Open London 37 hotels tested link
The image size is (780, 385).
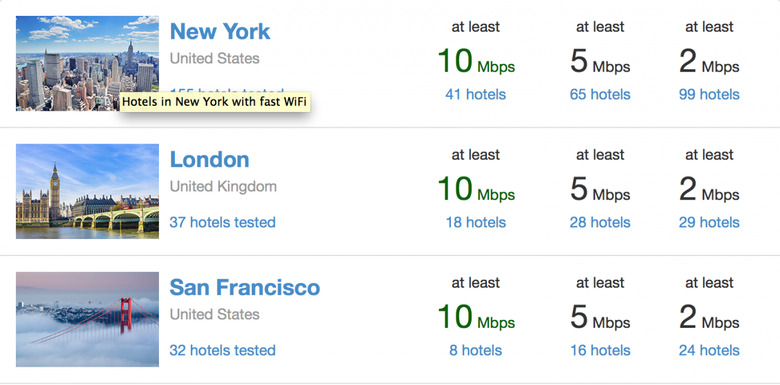(x=222, y=222)
